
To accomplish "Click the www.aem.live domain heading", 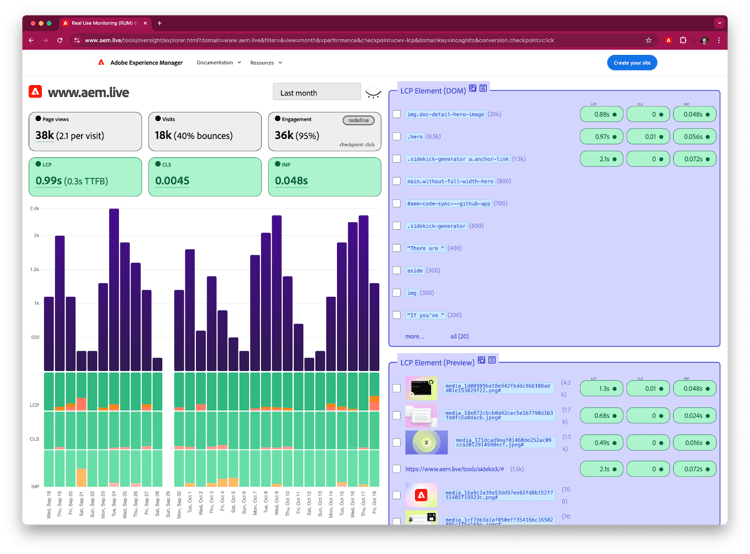I will [x=88, y=92].
